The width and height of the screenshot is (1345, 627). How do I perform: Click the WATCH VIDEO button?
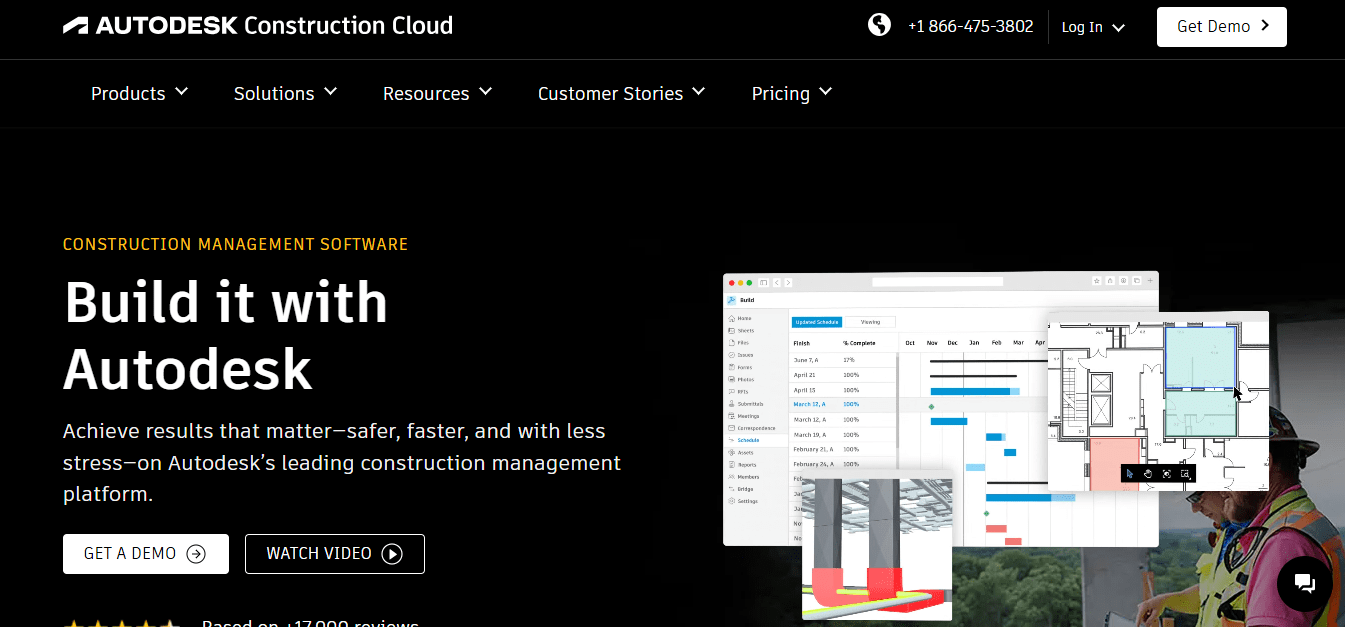334,553
